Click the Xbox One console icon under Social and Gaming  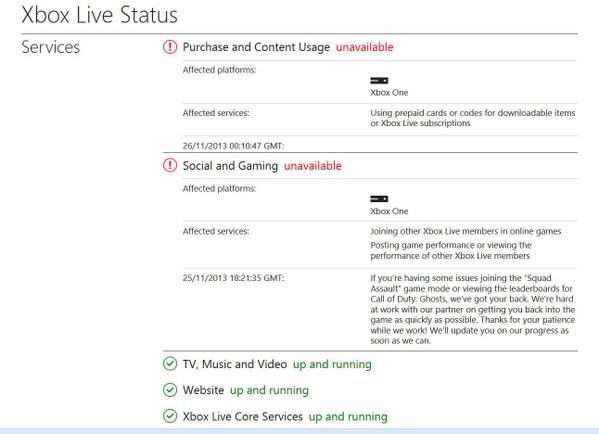379,199
